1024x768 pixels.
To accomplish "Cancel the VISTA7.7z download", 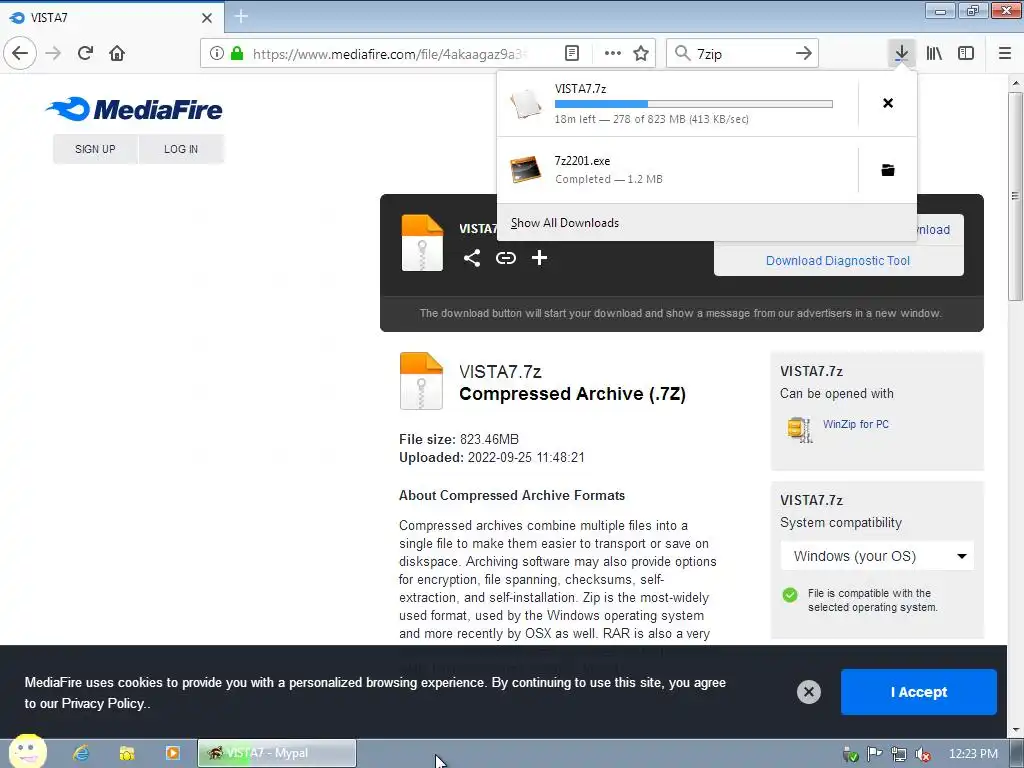I will click(888, 103).
